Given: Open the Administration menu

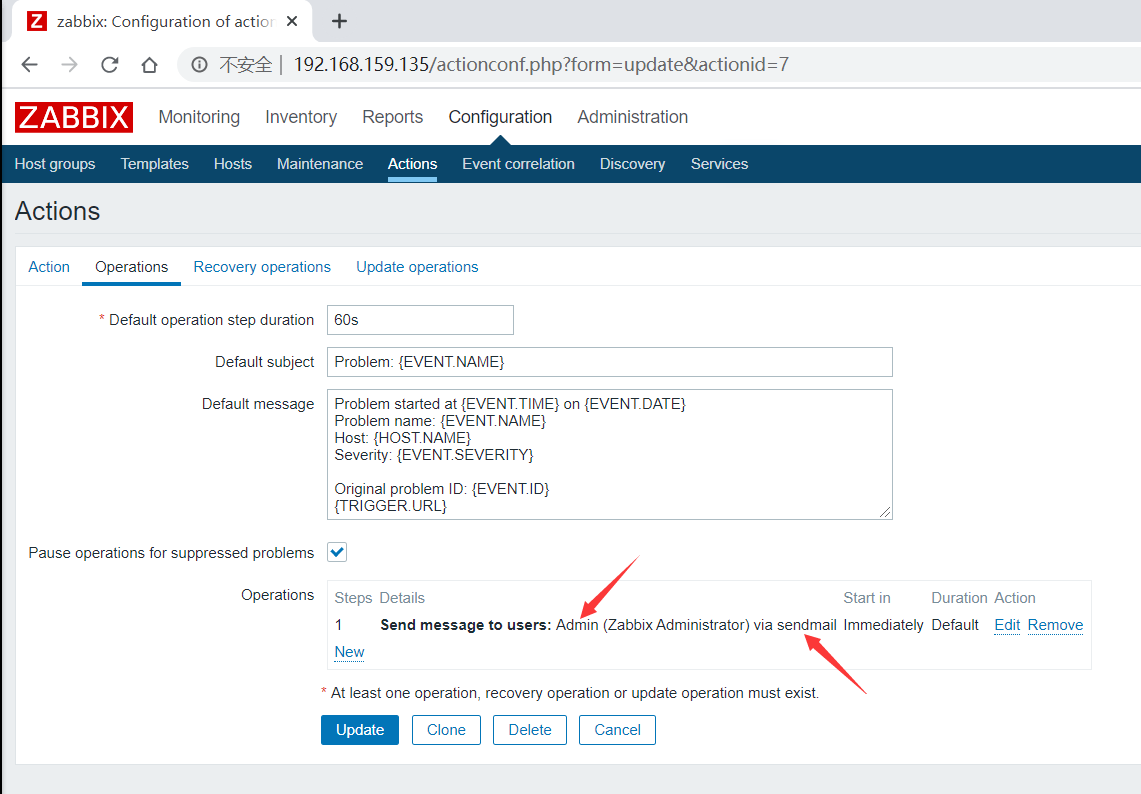Looking at the screenshot, I should pos(632,117).
